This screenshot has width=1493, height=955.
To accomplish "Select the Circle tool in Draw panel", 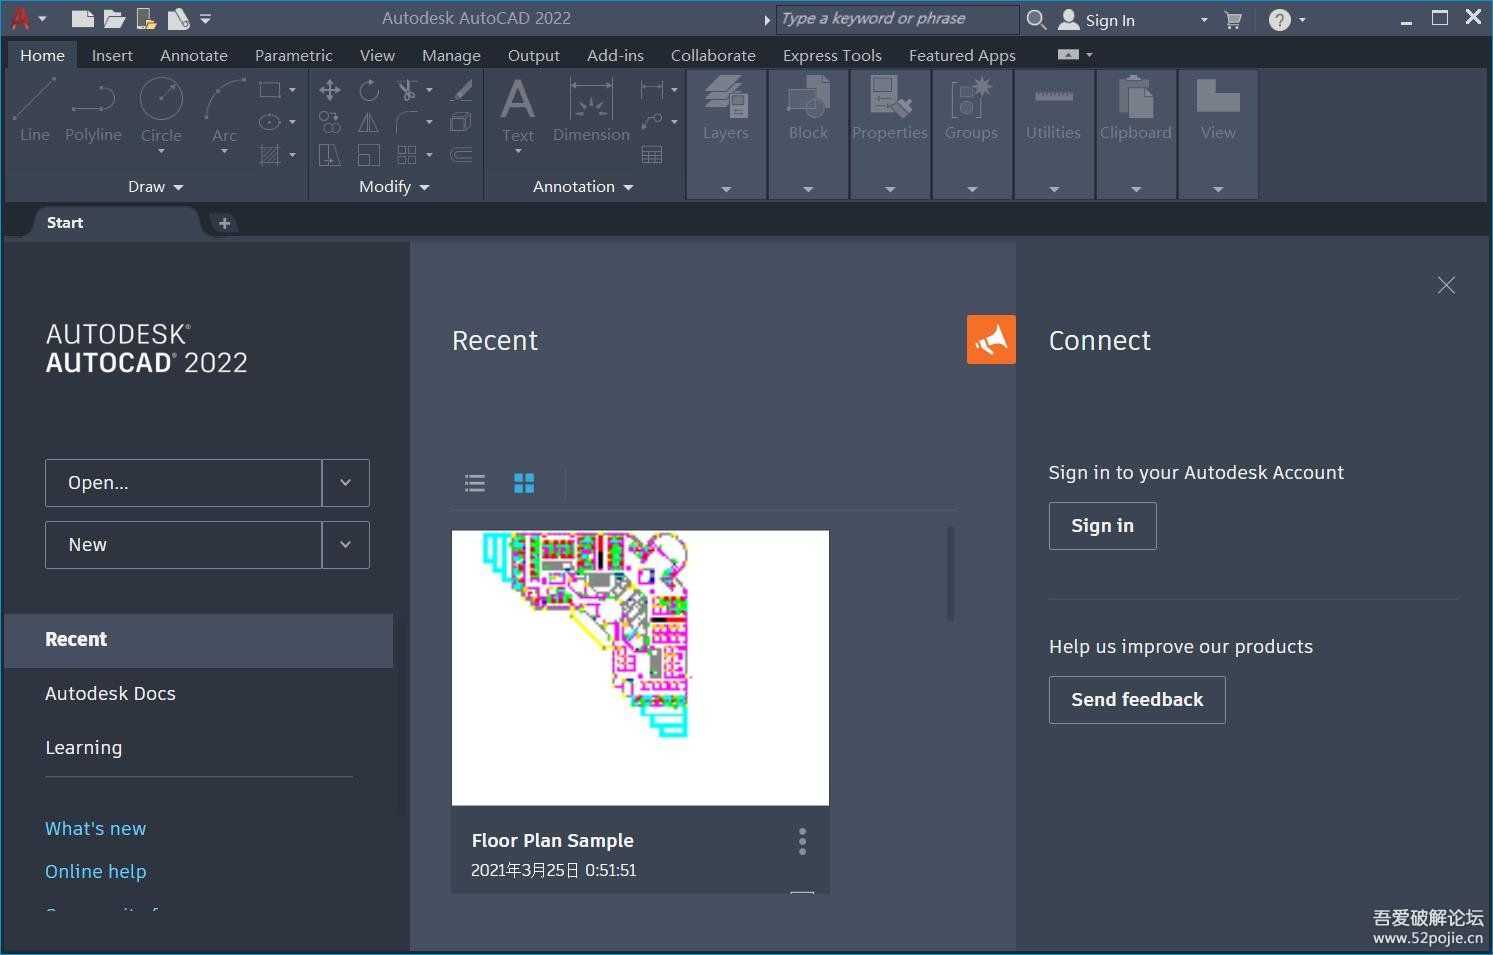I will [x=161, y=101].
